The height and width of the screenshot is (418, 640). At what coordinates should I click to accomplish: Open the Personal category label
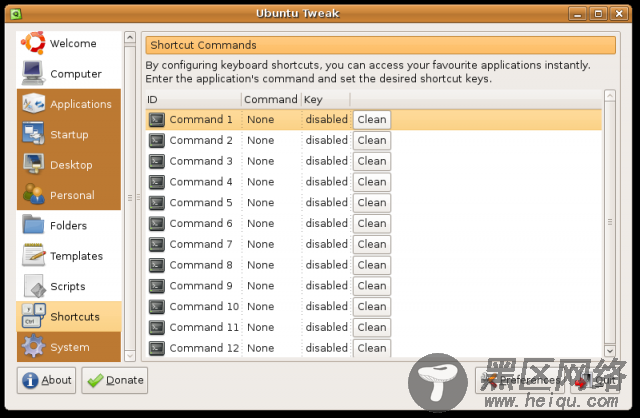pos(72,195)
